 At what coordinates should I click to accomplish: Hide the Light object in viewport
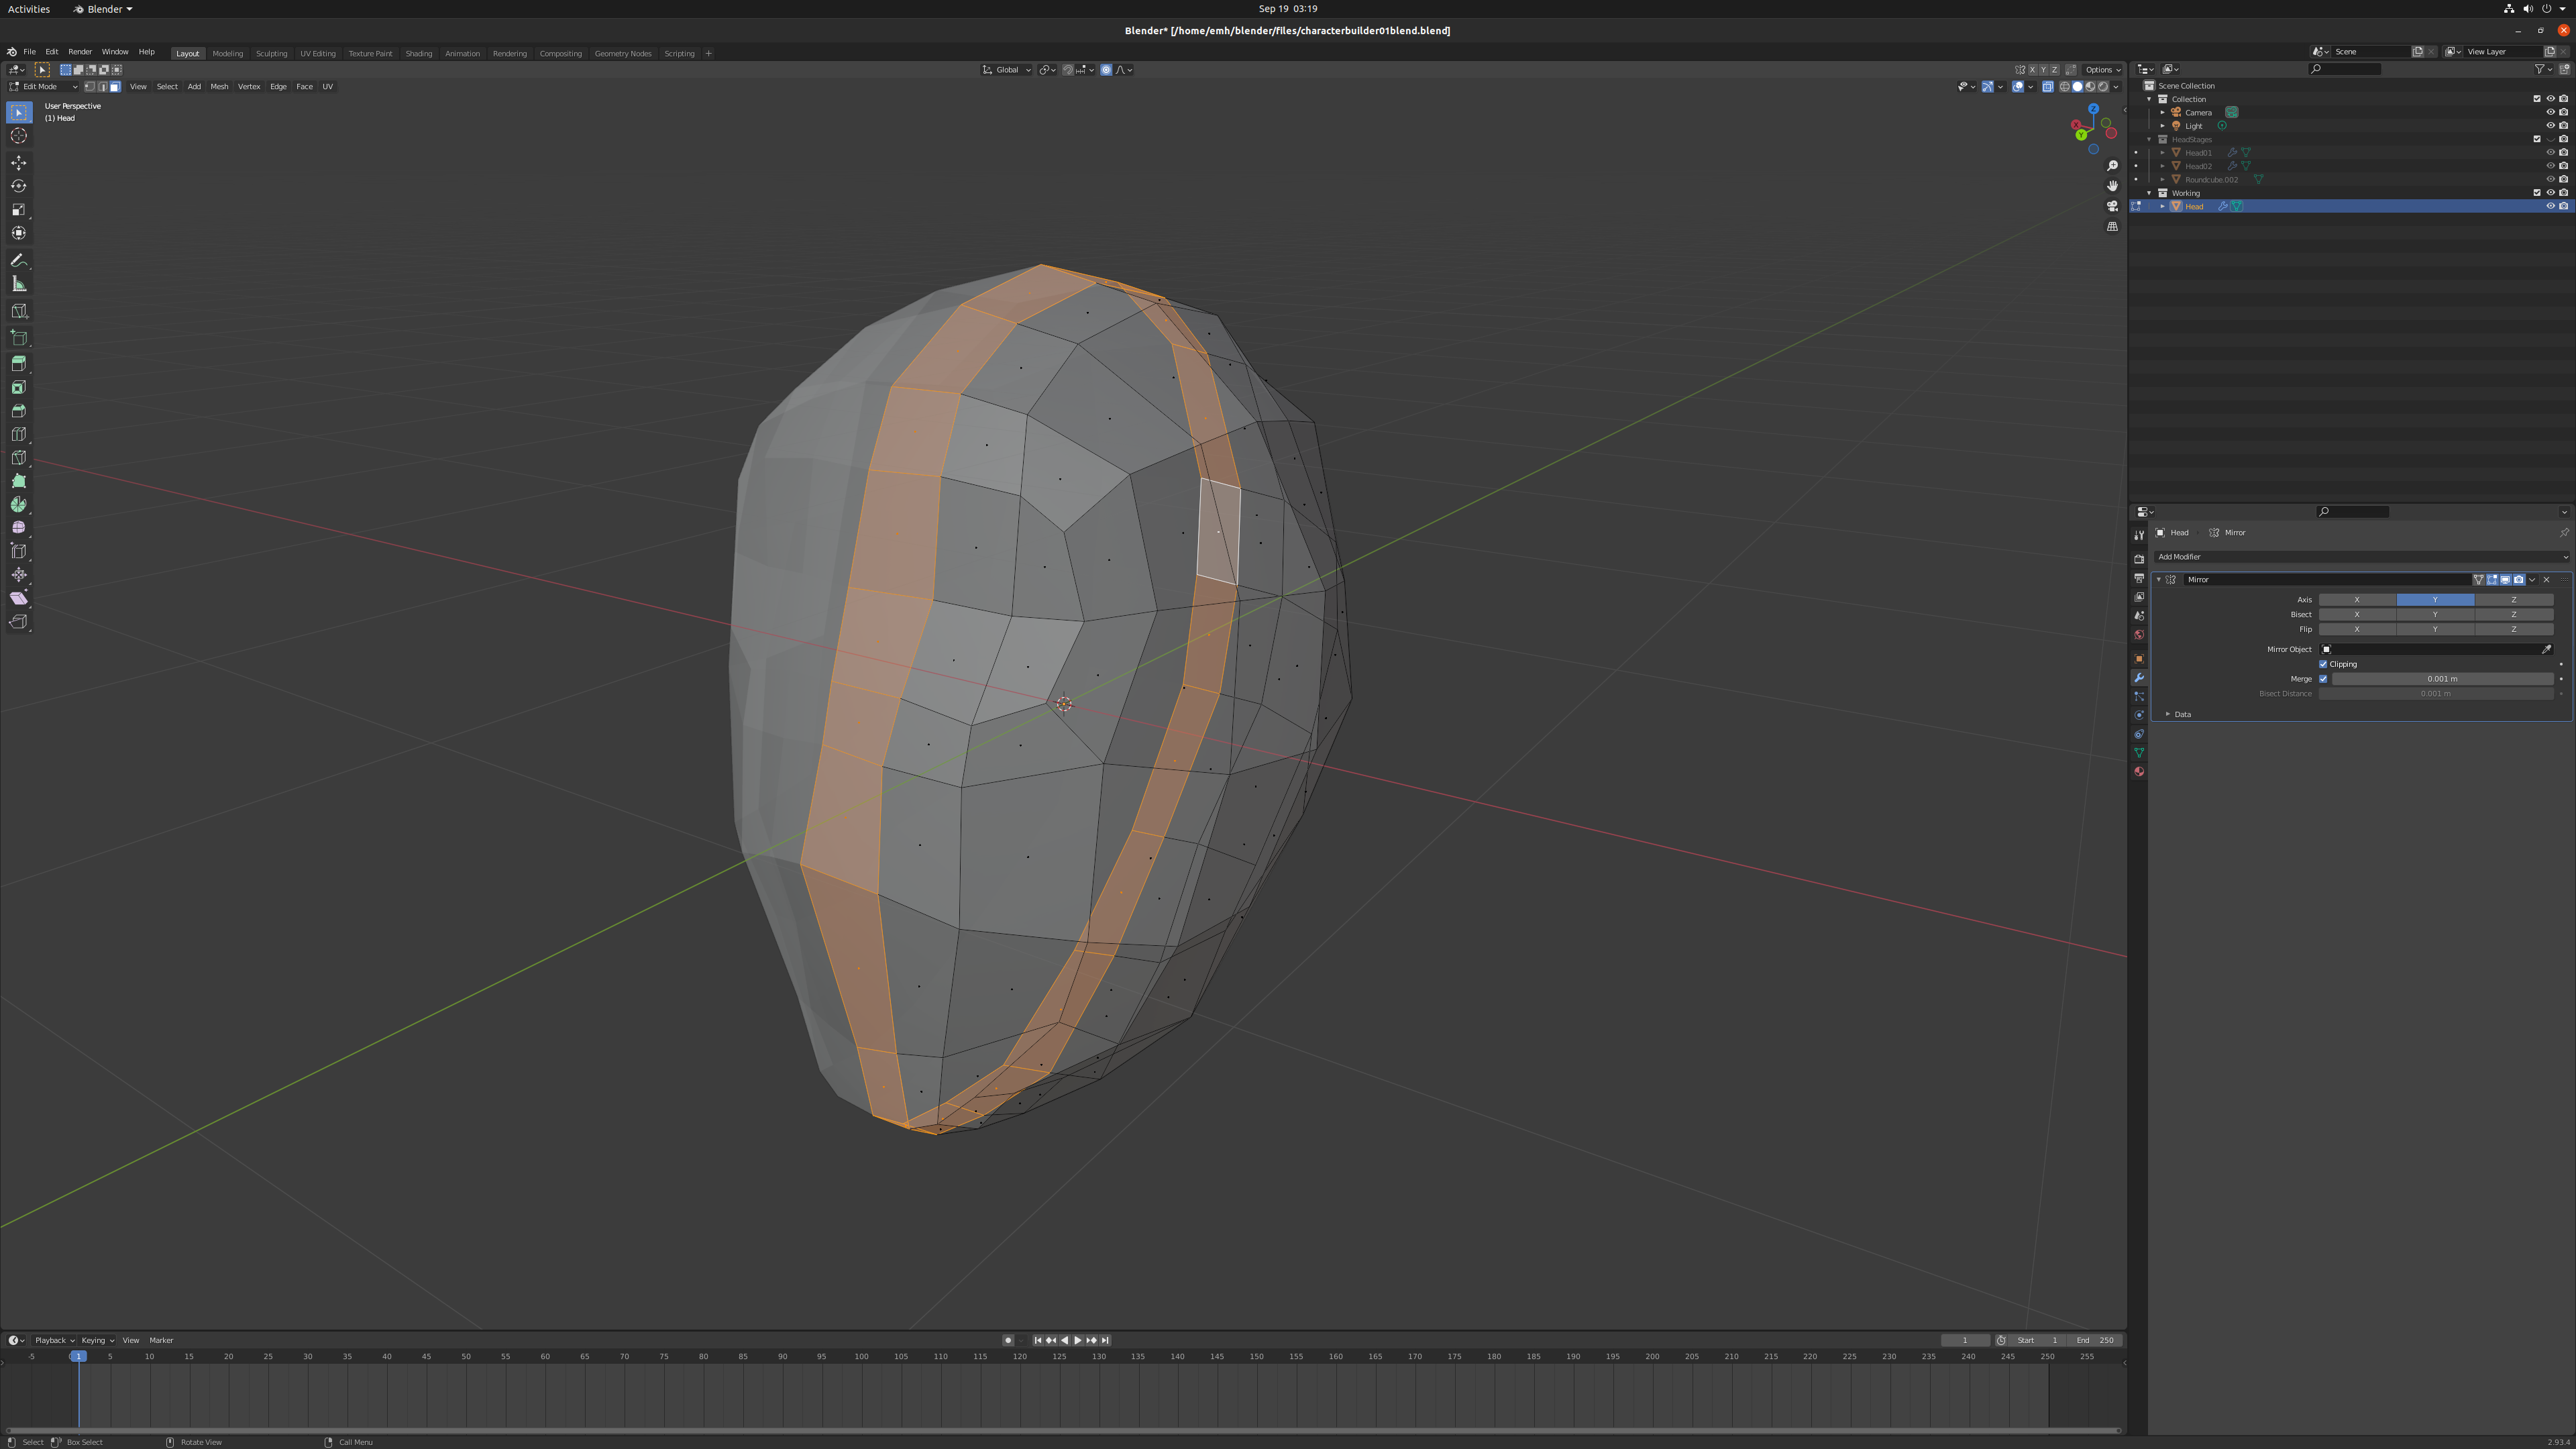pos(2550,126)
